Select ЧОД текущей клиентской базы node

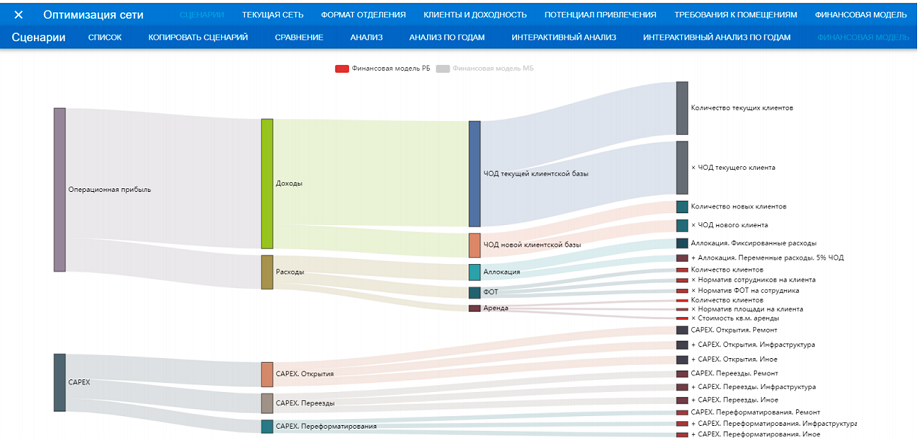pos(475,174)
